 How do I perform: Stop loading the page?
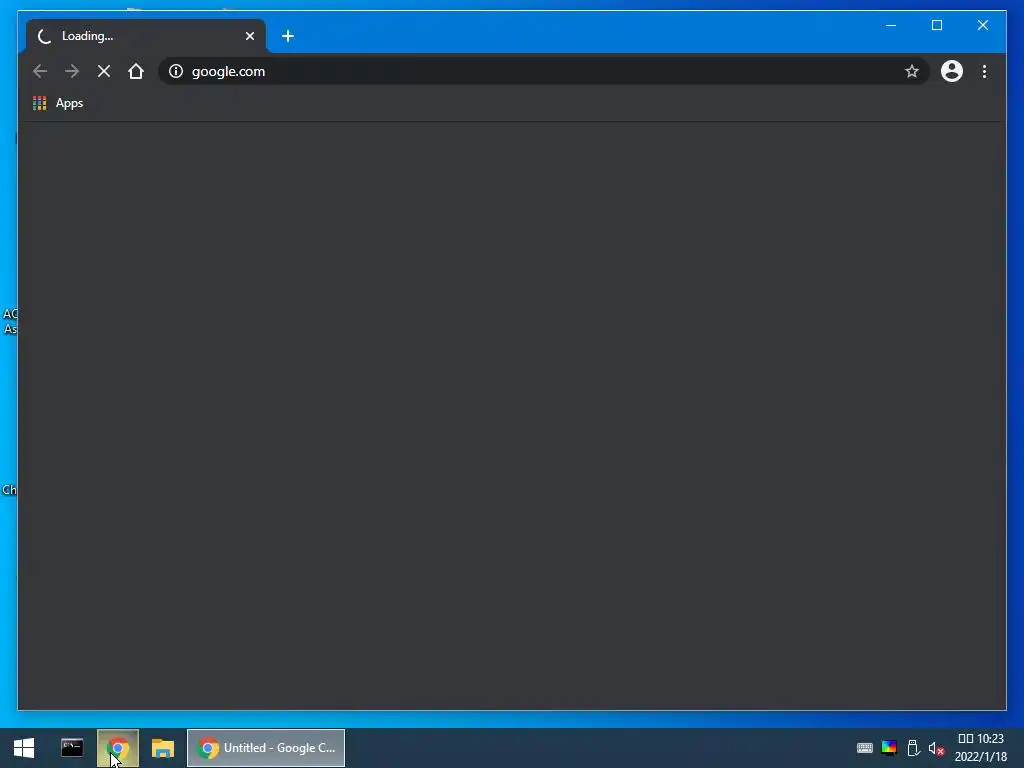point(104,71)
